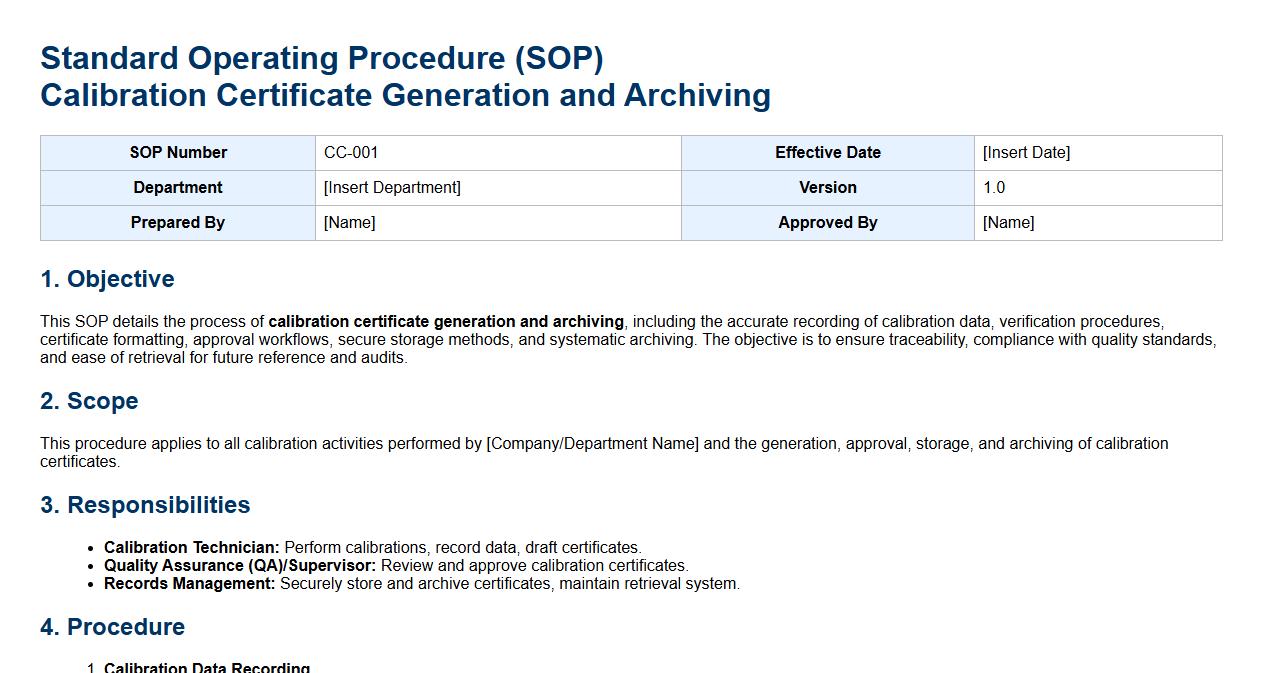Click the 1. Objective section heading
This screenshot has height=673, width=1263.
(107, 280)
